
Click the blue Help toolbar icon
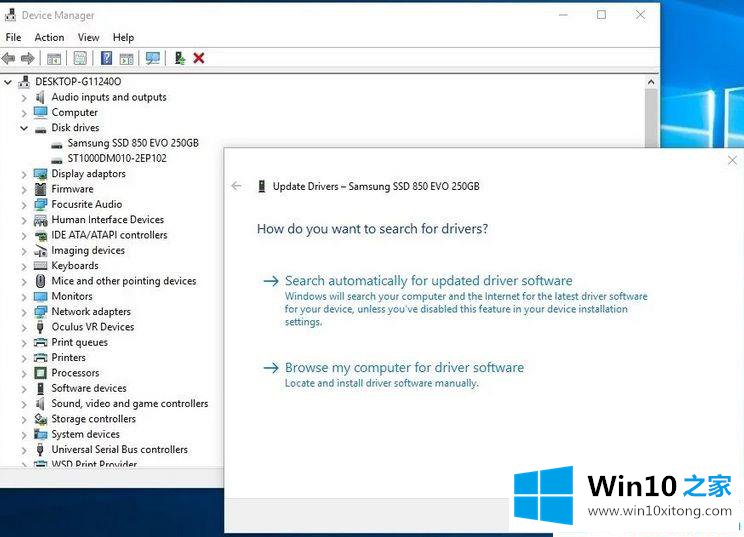pos(107,58)
